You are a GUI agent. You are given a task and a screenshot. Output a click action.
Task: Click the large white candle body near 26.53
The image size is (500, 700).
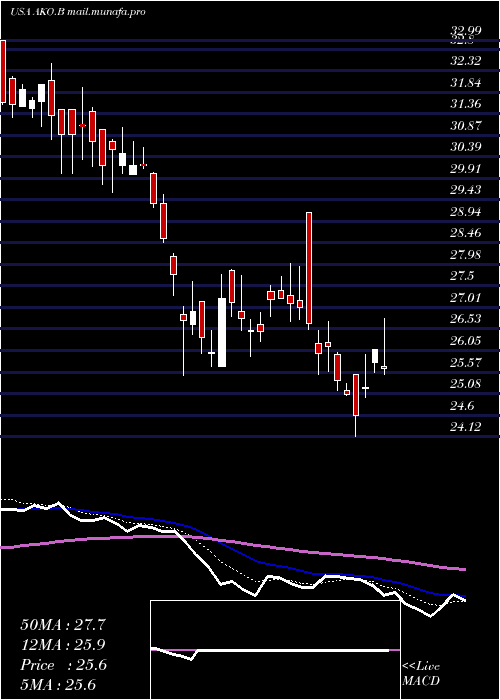tap(222, 332)
